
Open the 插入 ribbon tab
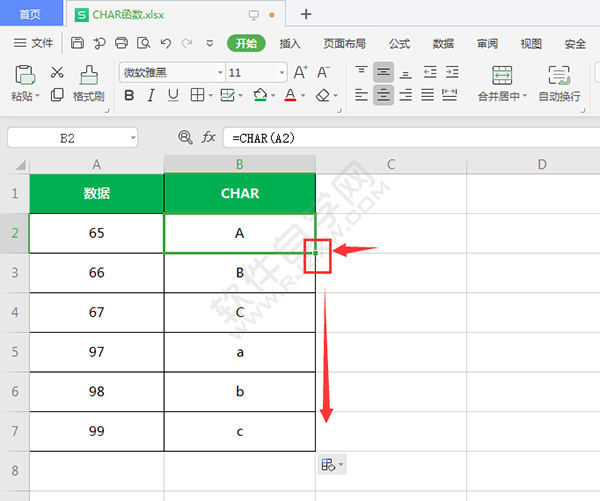(290, 44)
